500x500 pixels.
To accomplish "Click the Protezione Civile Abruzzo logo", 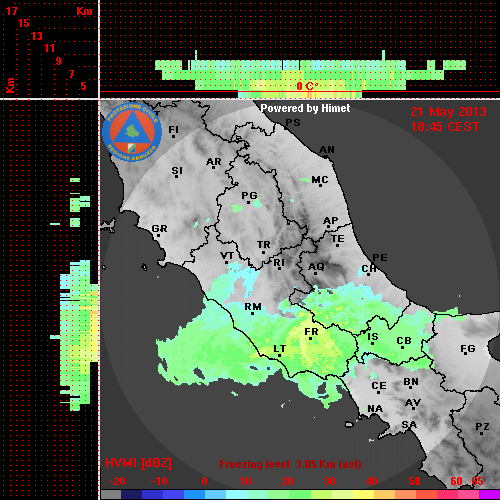I will (132, 133).
